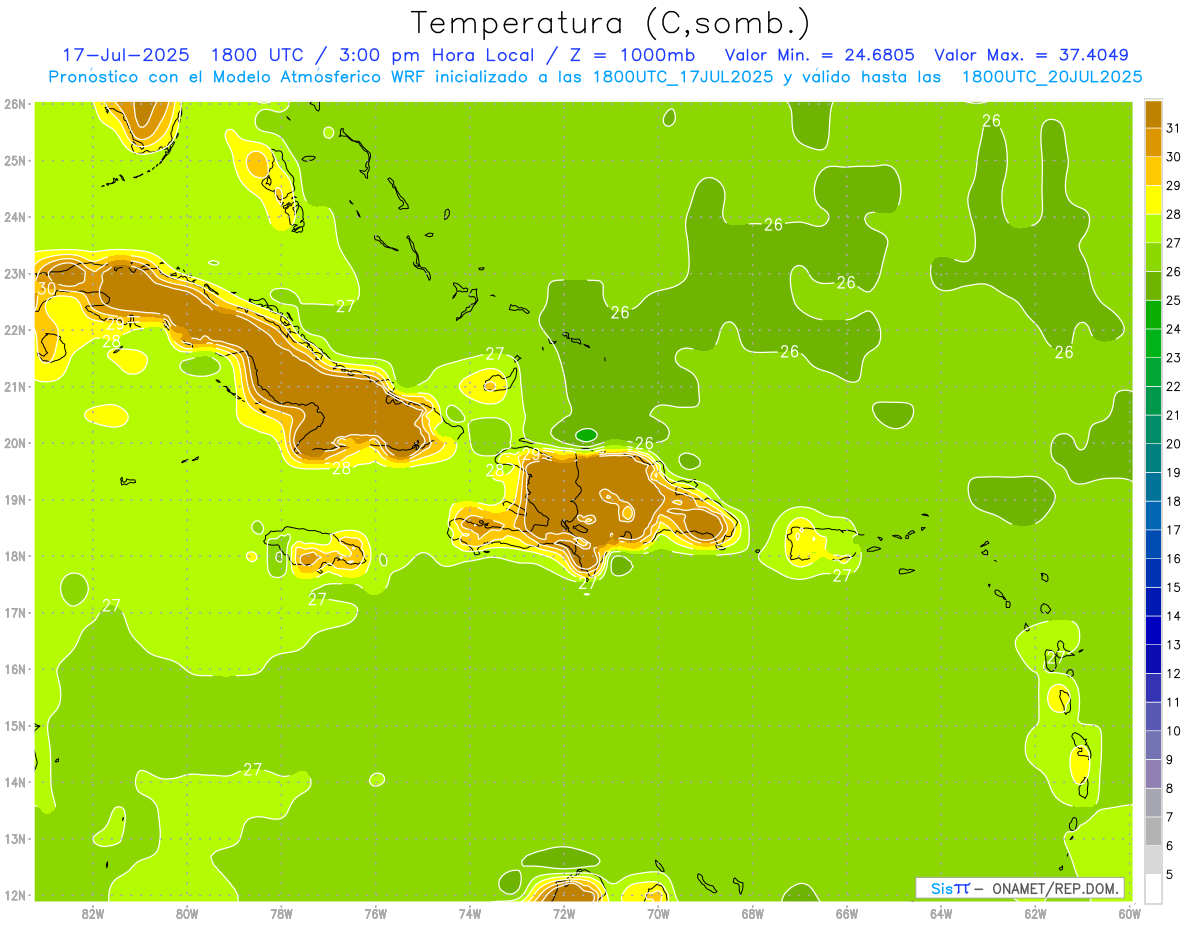
Task: Click latitude axis label "20N"
Action: 15,443
